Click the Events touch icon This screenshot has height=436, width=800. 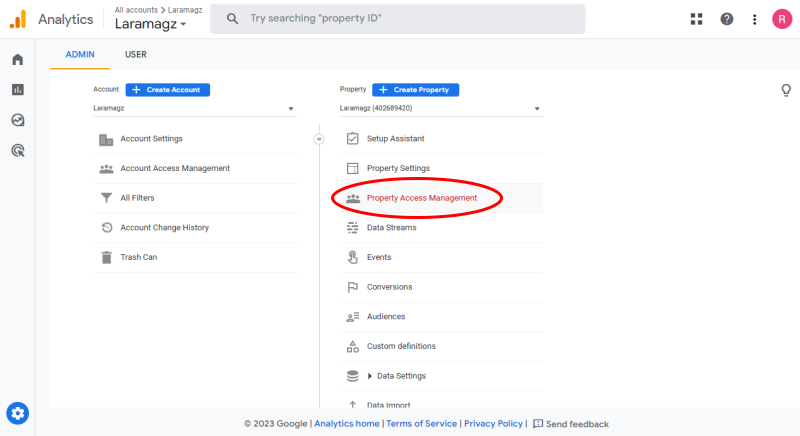click(x=353, y=257)
